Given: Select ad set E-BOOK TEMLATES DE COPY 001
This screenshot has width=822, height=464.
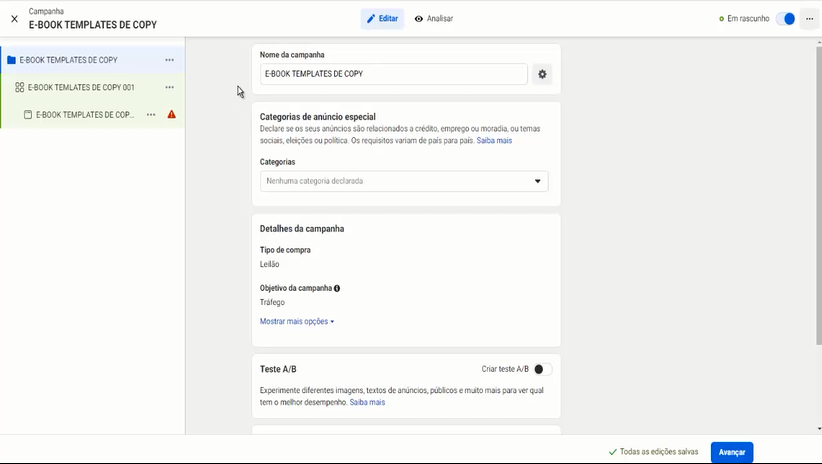Looking at the screenshot, I should (80, 87).
